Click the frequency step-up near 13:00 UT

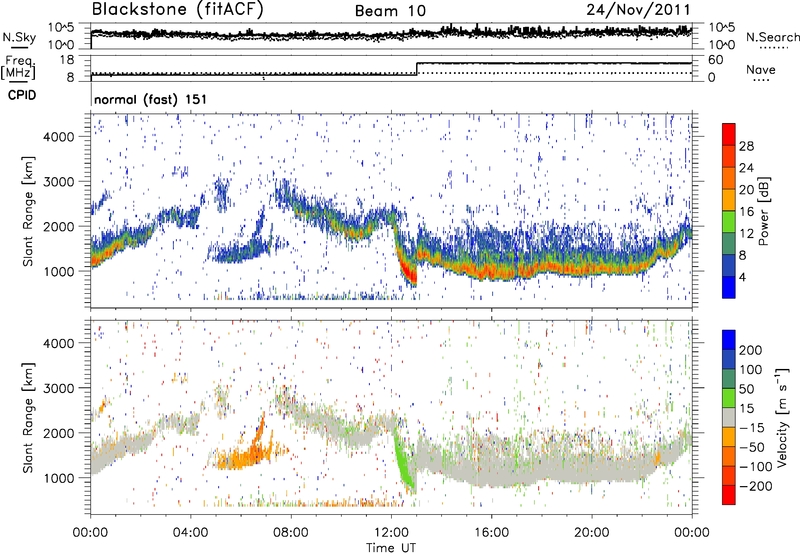(417, 68)
